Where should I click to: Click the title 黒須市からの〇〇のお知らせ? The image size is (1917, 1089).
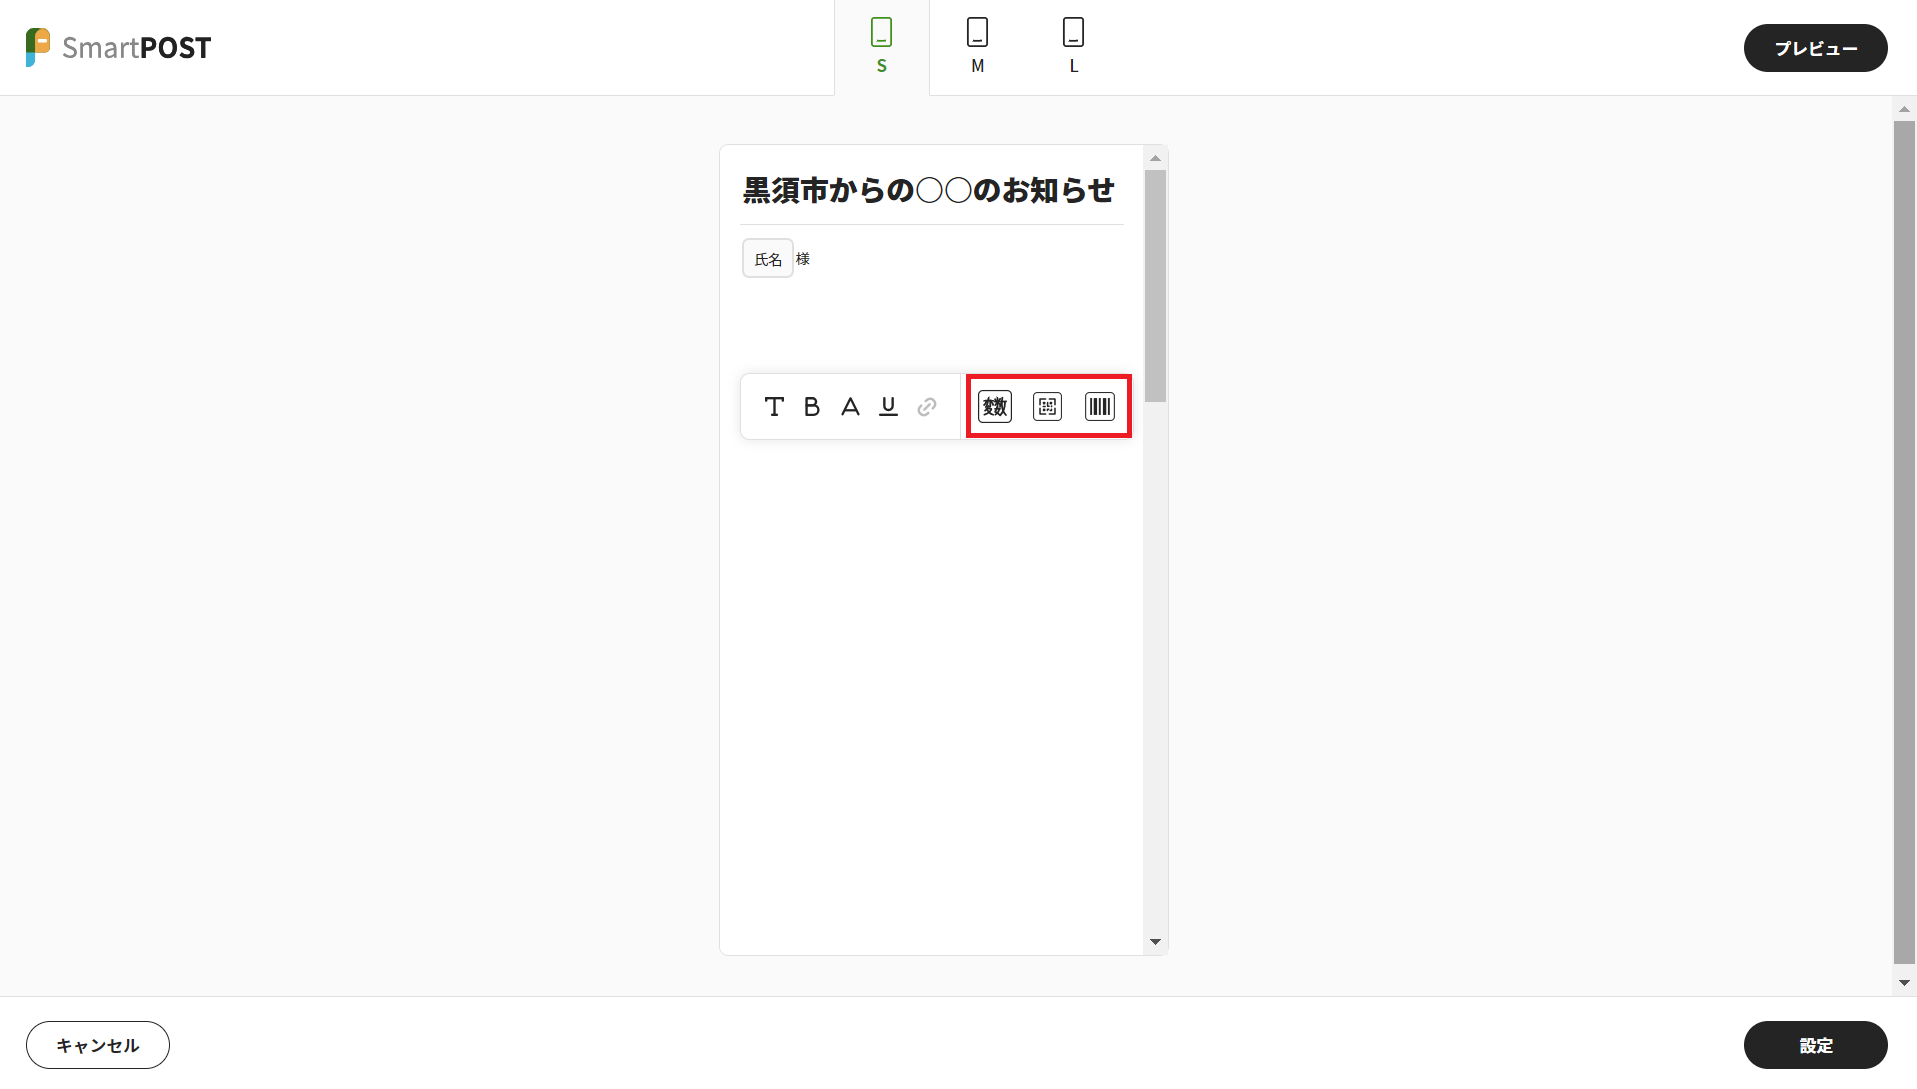click(928, 190)
